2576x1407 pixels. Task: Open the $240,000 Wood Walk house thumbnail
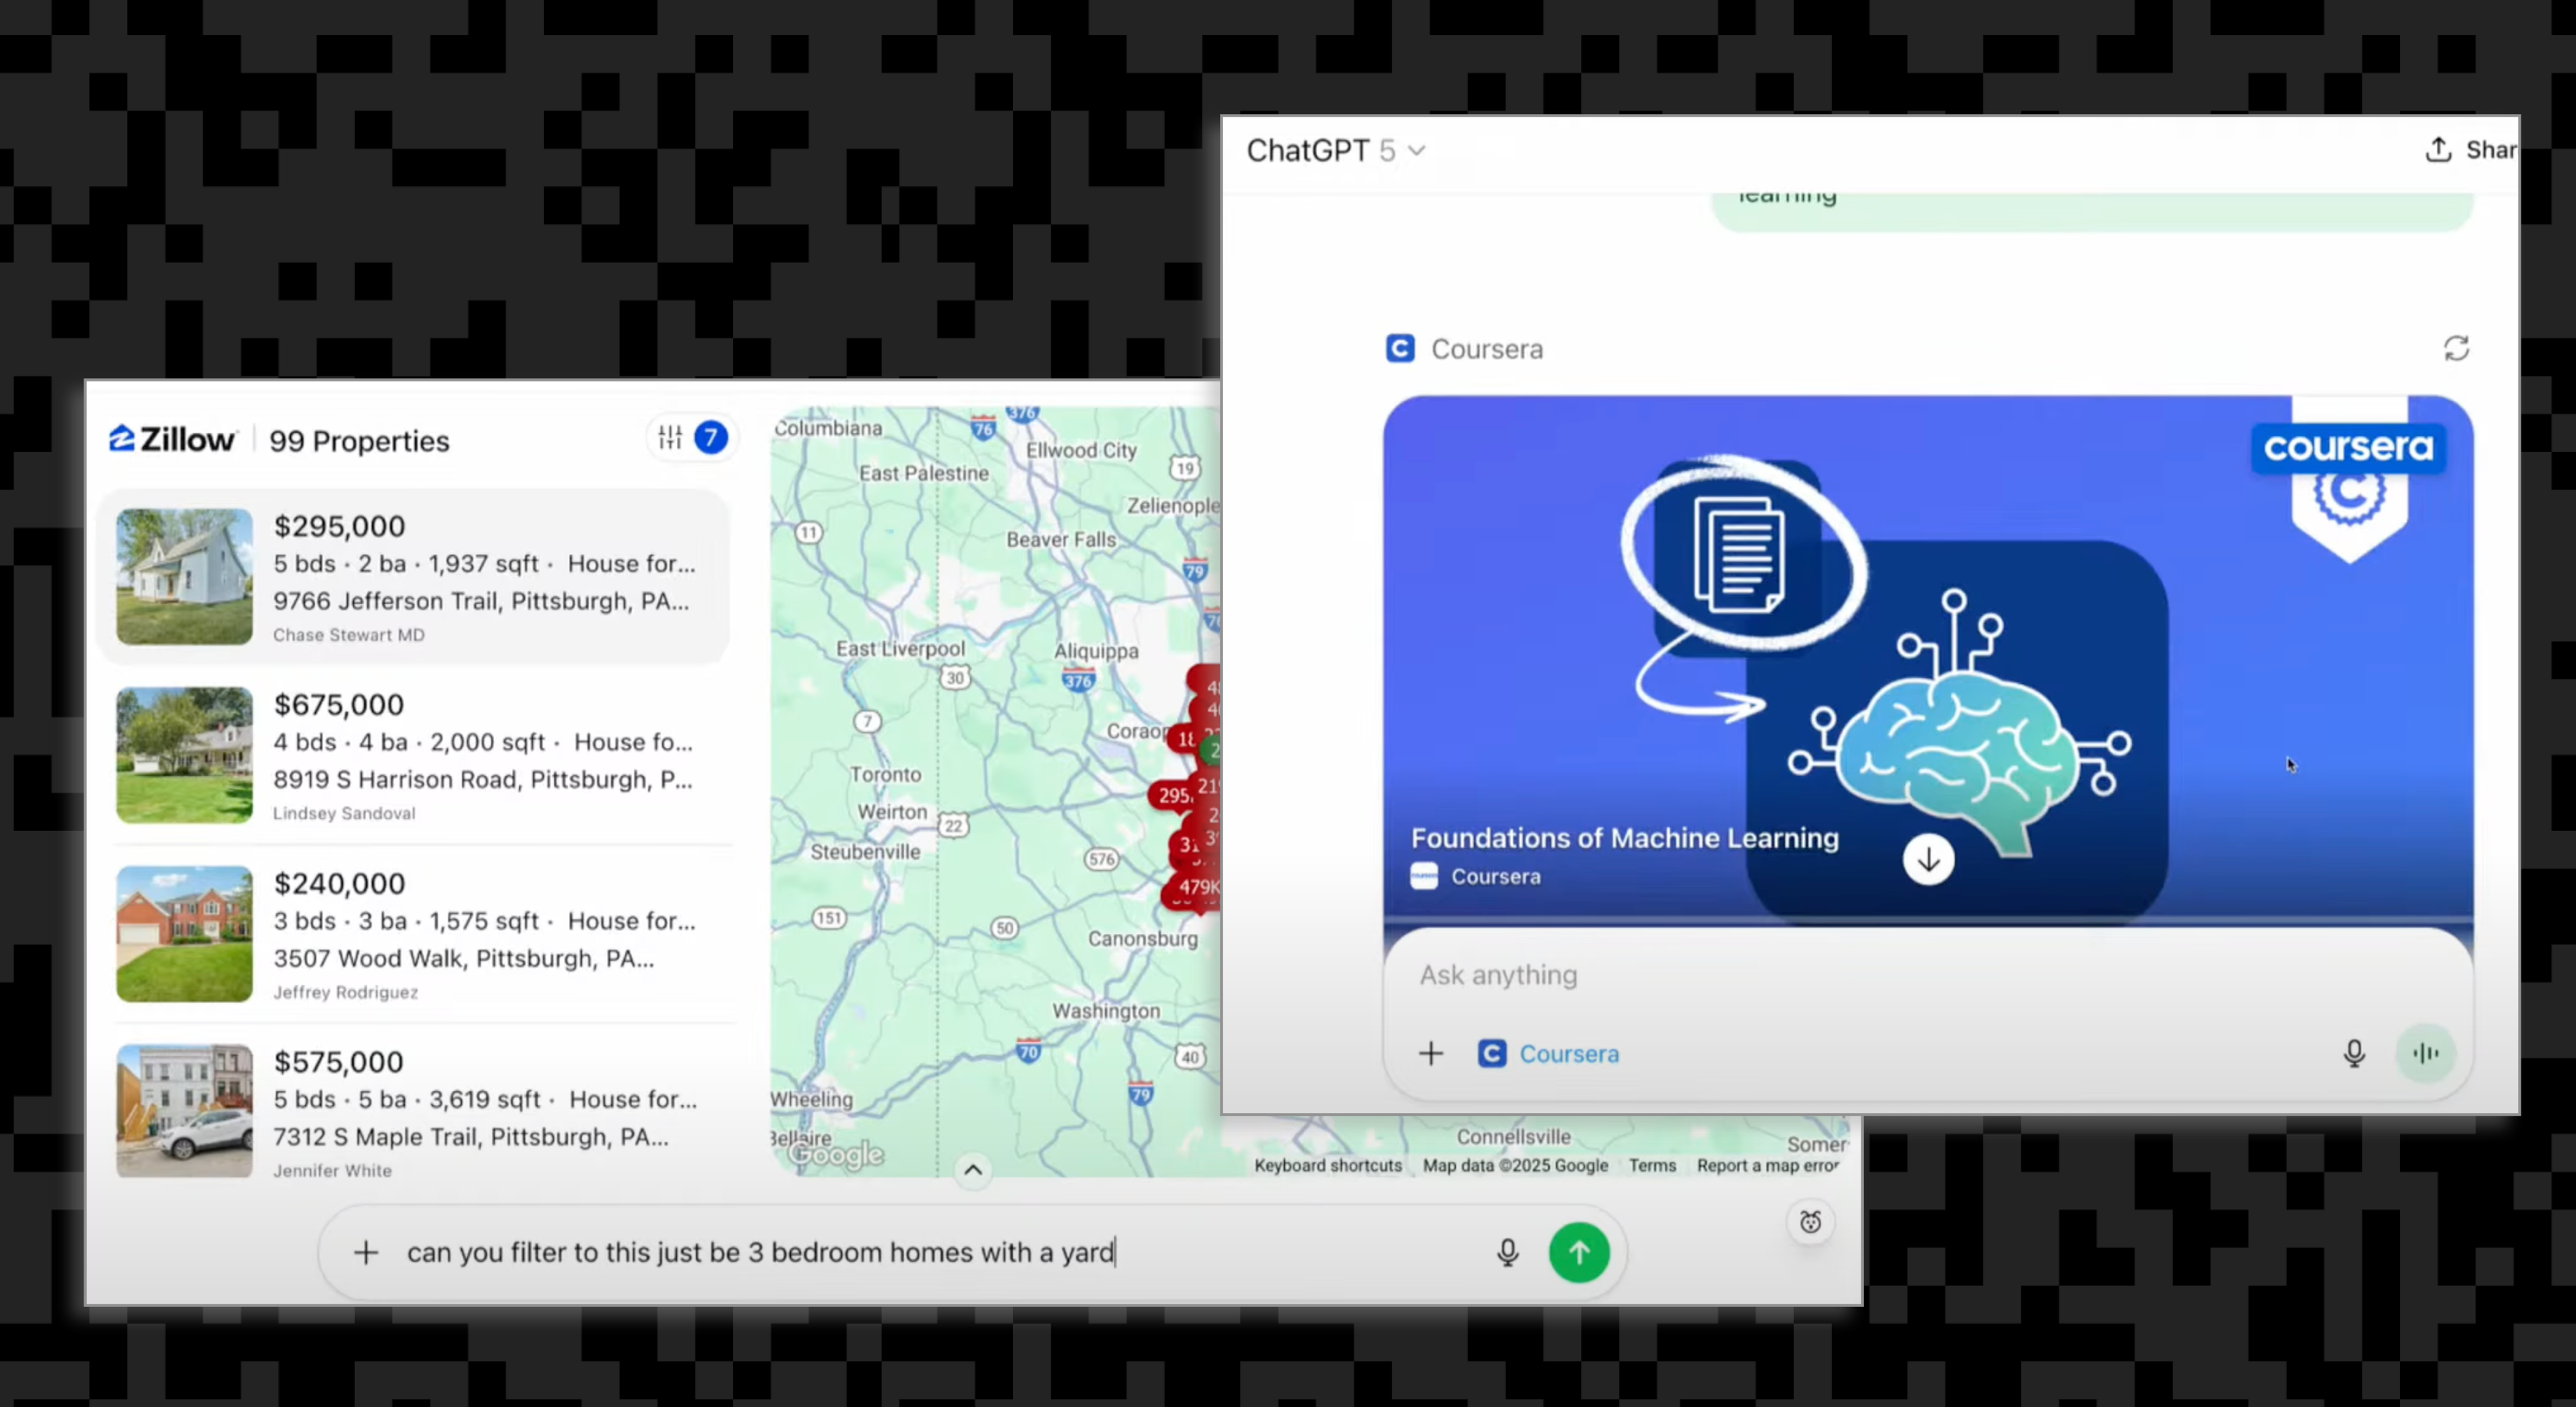pyautogui.click(x=184, y=934)
